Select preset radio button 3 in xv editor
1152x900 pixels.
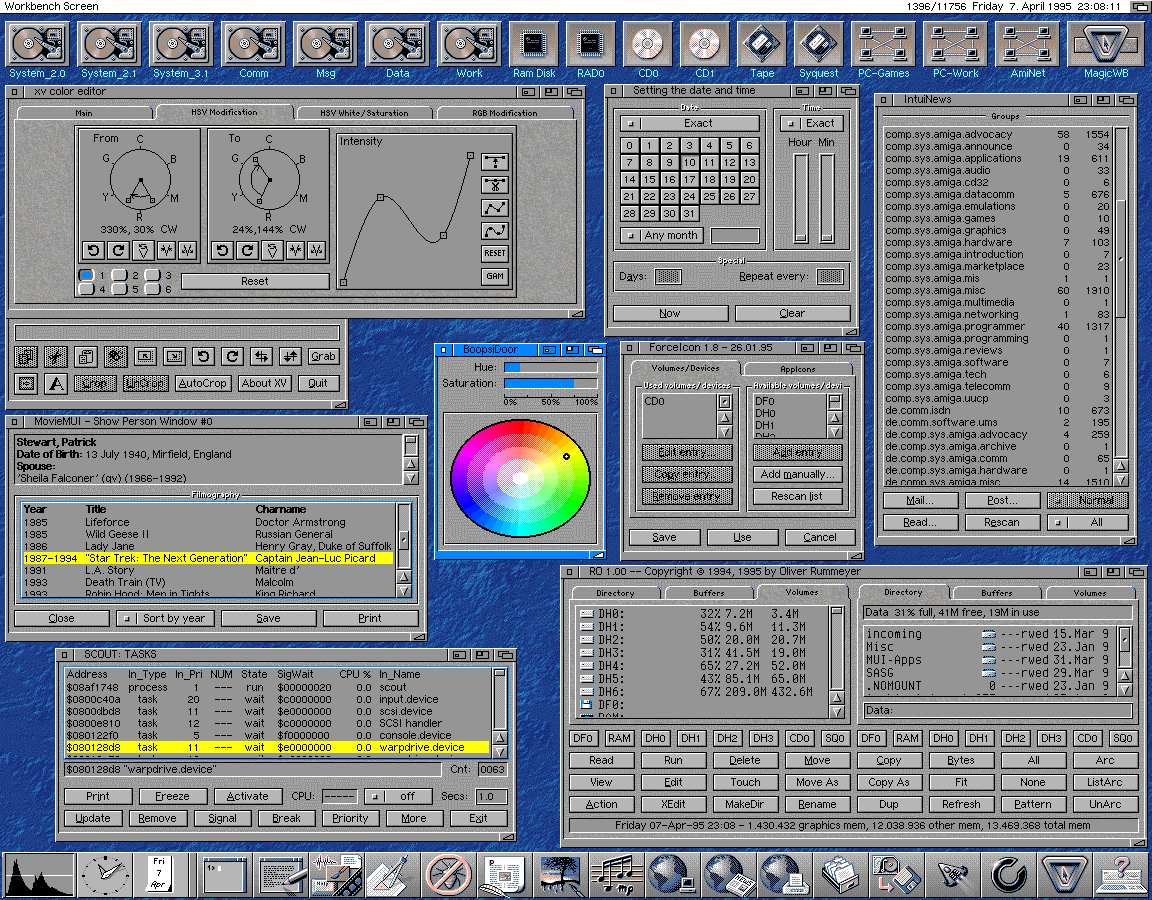[x=151, y=275]
